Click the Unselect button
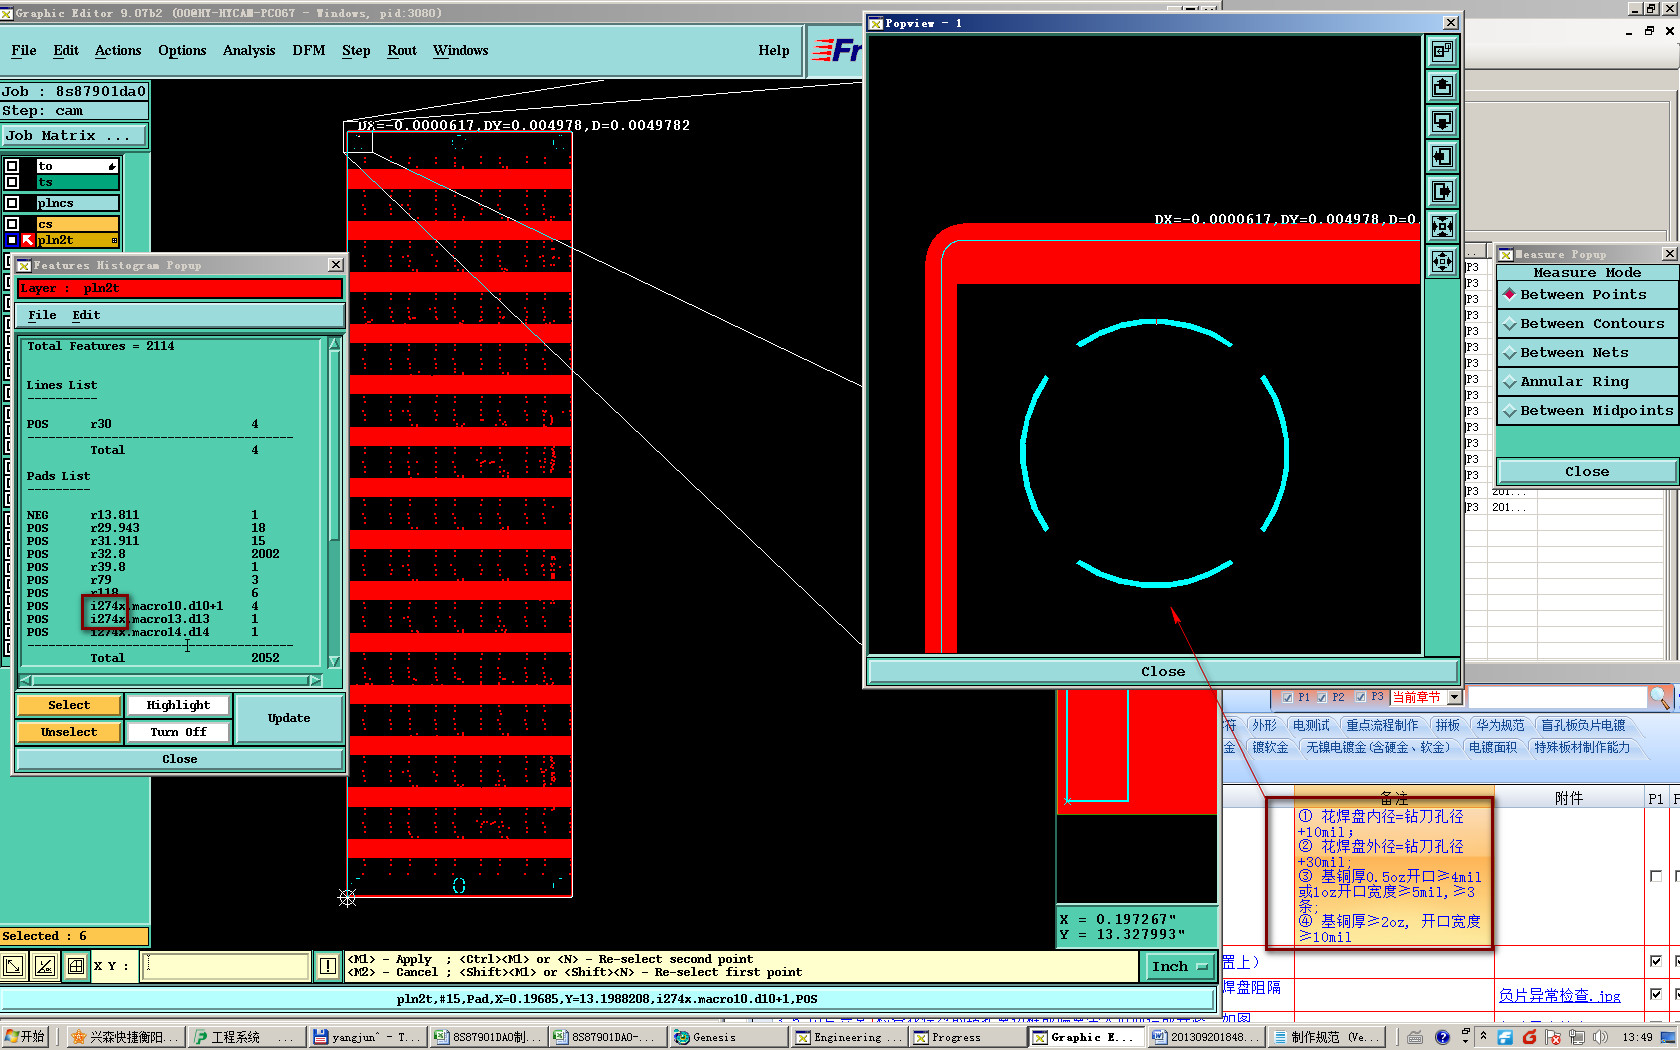 (69, 732)
